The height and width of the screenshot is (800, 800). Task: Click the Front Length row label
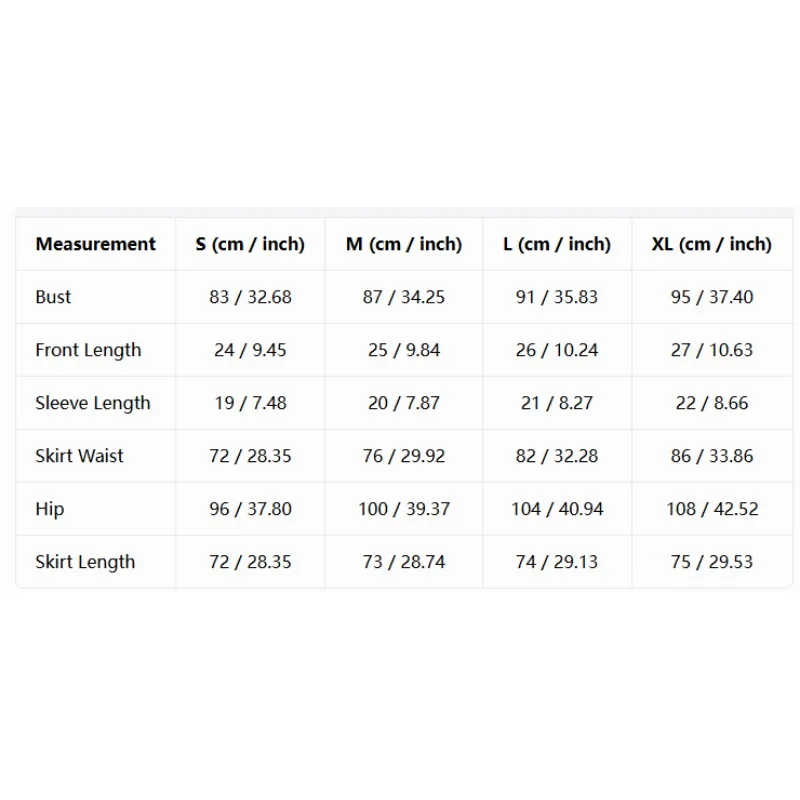point(88,350)
